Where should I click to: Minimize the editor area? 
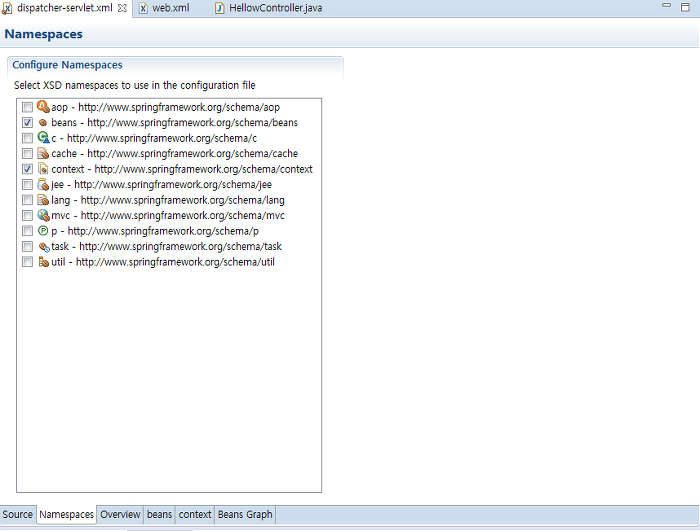coord(667,5)
